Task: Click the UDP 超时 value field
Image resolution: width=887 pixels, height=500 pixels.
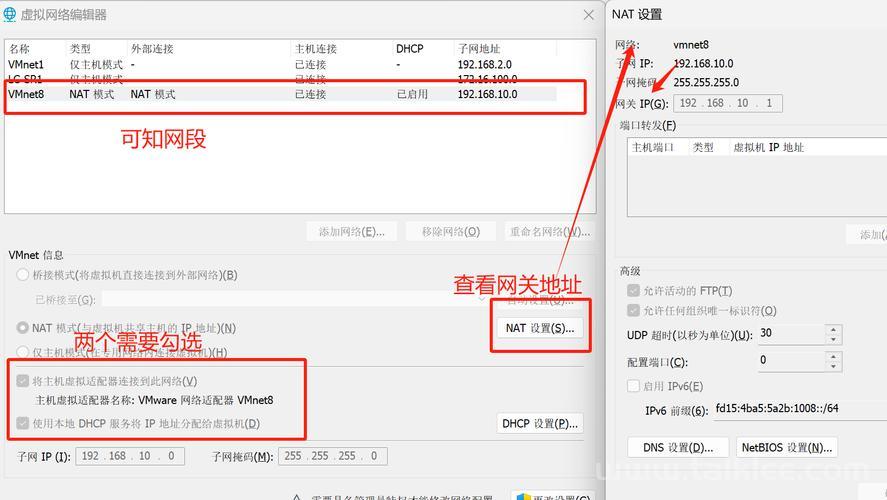Action: tap(791, 333)
